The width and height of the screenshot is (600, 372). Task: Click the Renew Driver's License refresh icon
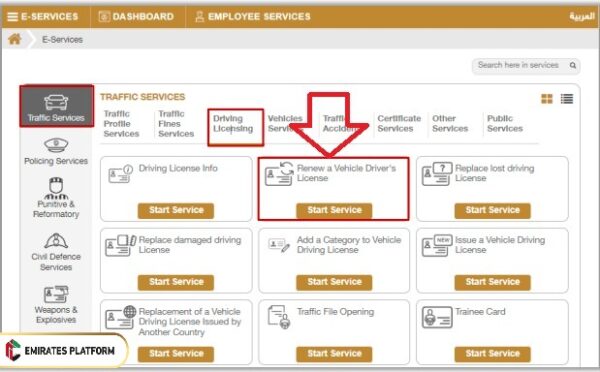pyautogui.click(x=279, y=174)
